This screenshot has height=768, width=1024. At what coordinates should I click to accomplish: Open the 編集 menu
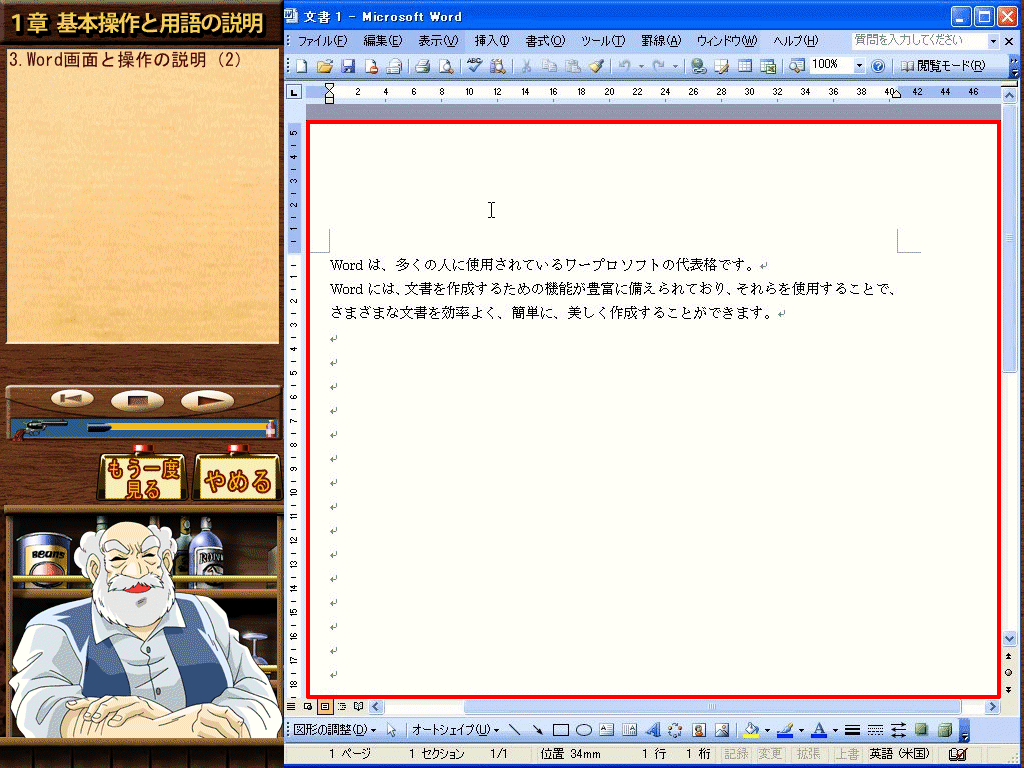pos(383,41)
